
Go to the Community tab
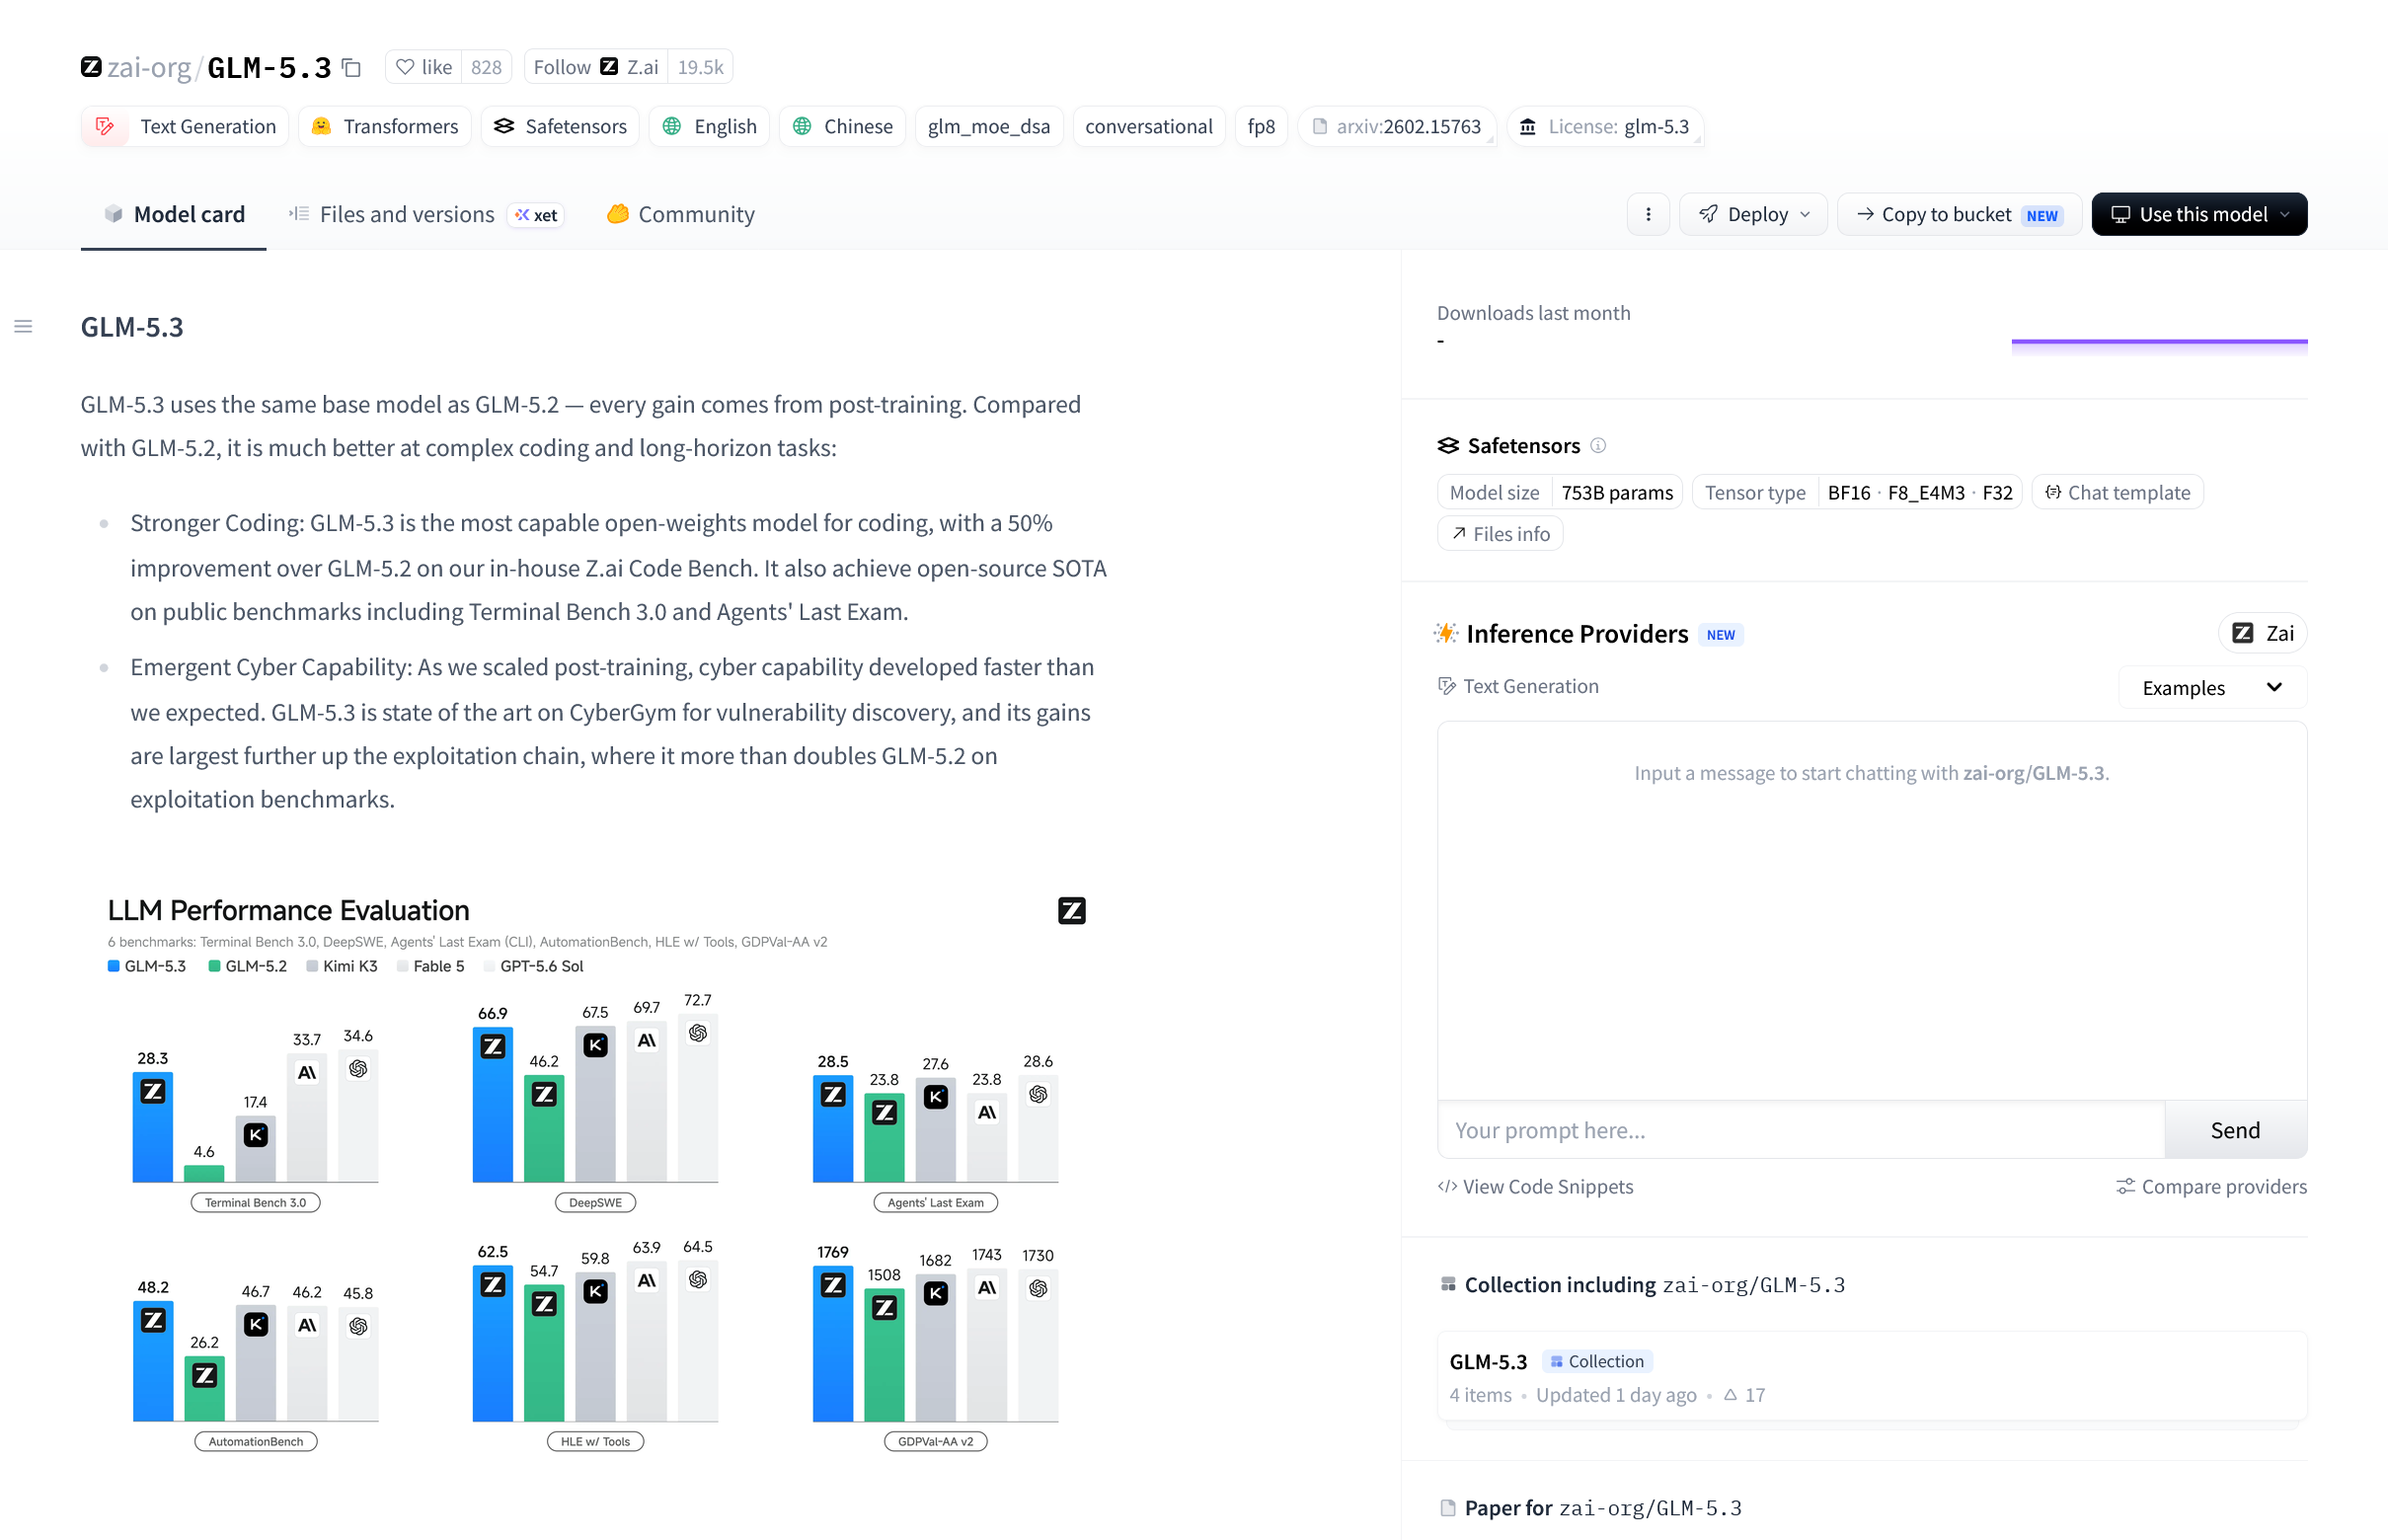(x=681, y=214)
